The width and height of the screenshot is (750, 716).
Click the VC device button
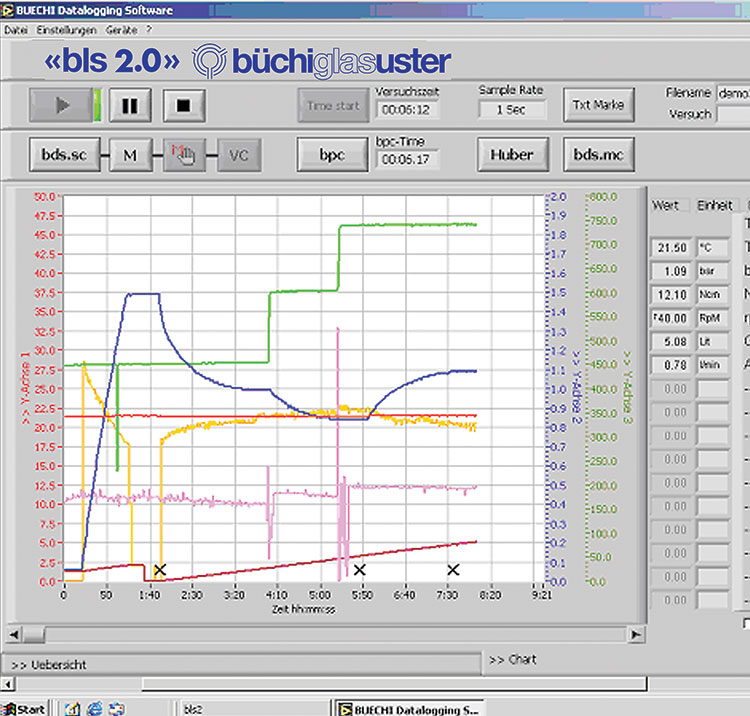(x=239, y=154)
